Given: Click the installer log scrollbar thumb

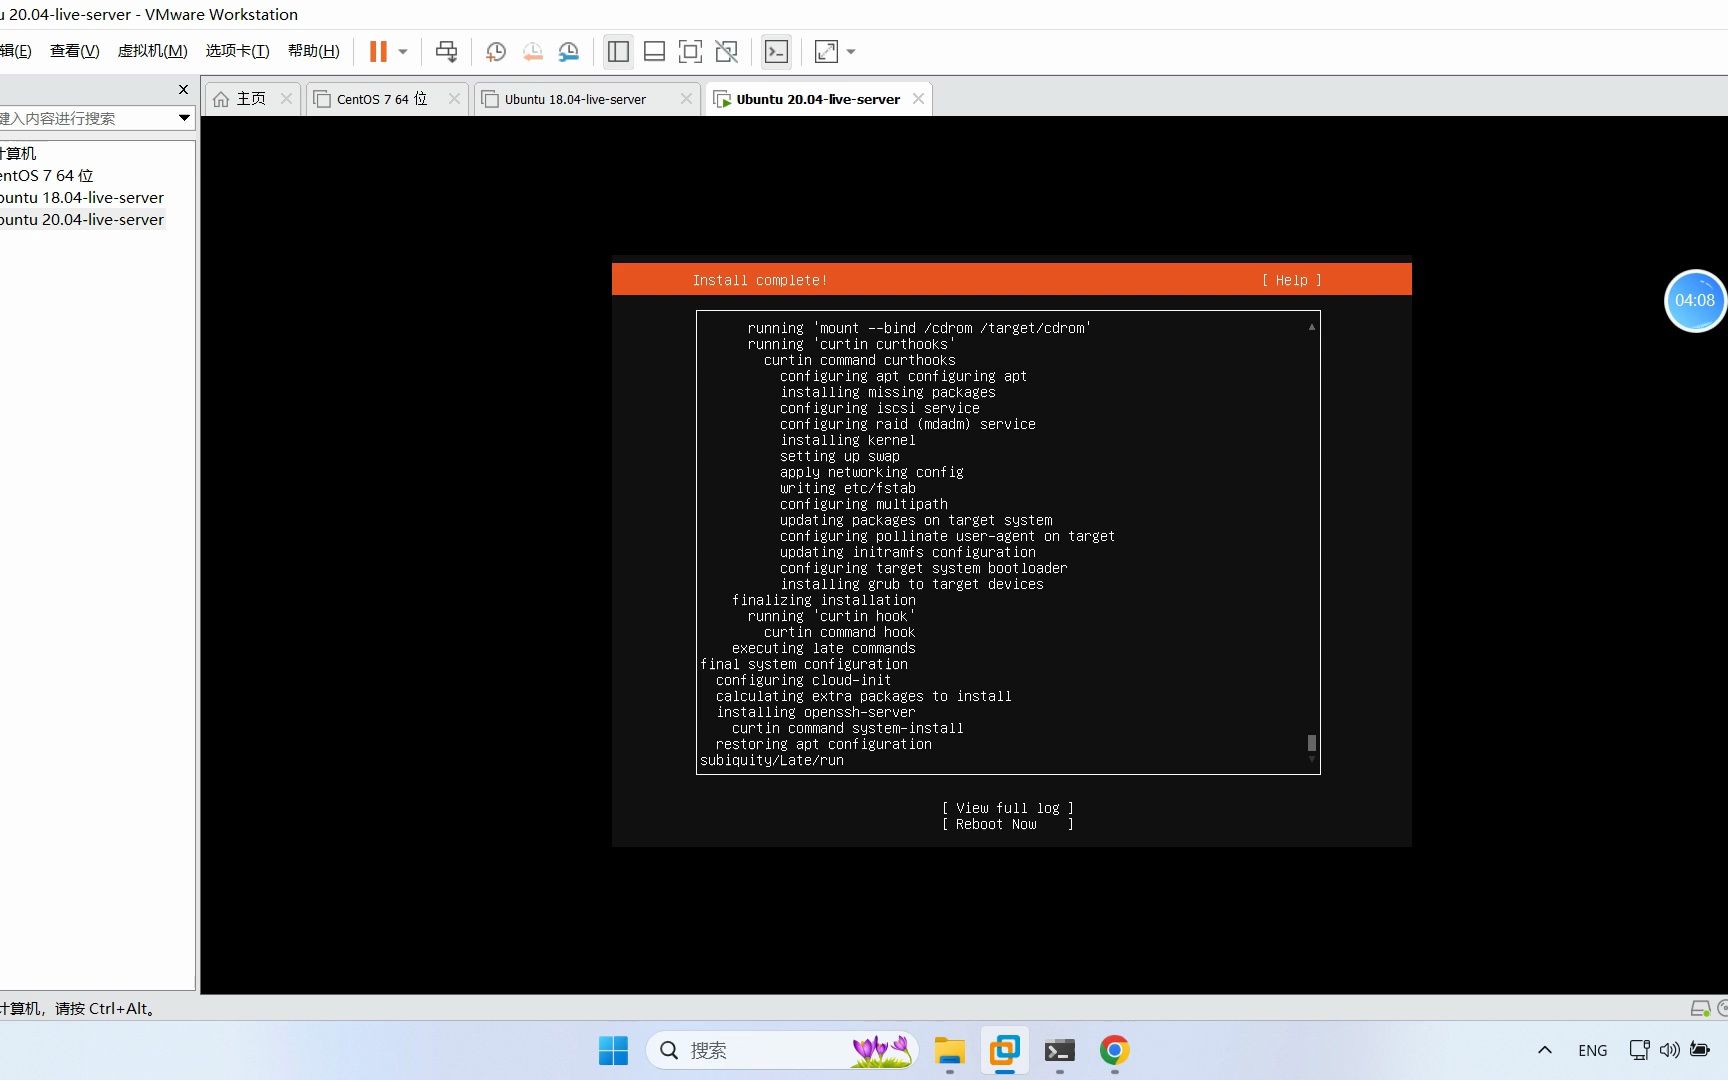Looking at the screenshot, I should [1312, 743].
